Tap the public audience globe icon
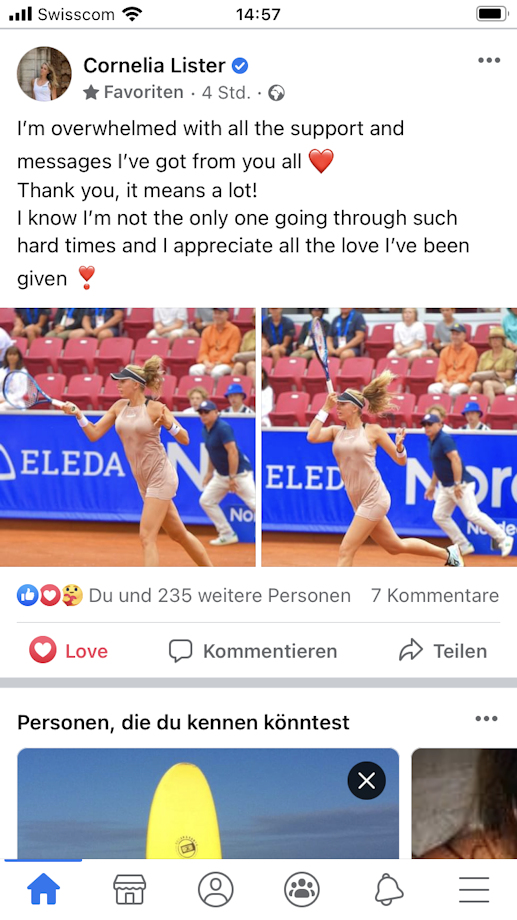The width and height of the screenshot is (517, 920). tap(276, 93)
